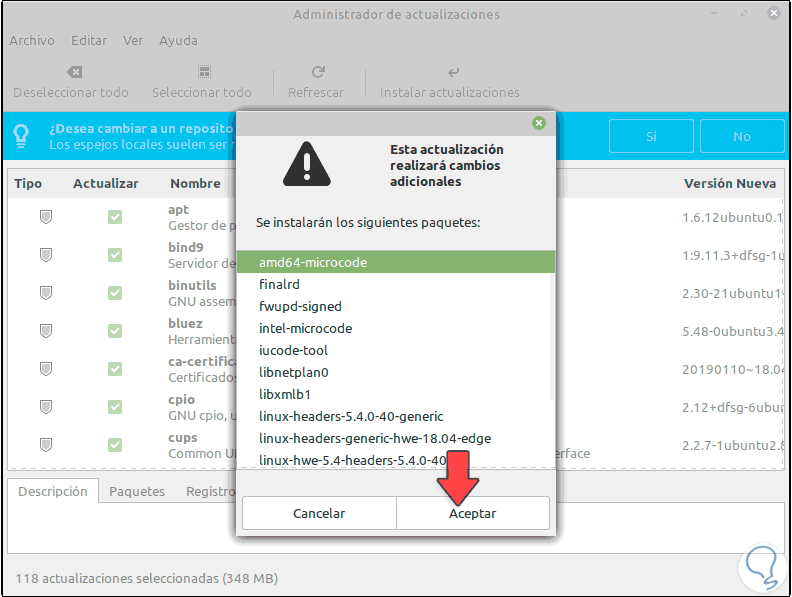The image size is (792, 597).
Task: Click the cpio package name
Action: pos(181,400)
